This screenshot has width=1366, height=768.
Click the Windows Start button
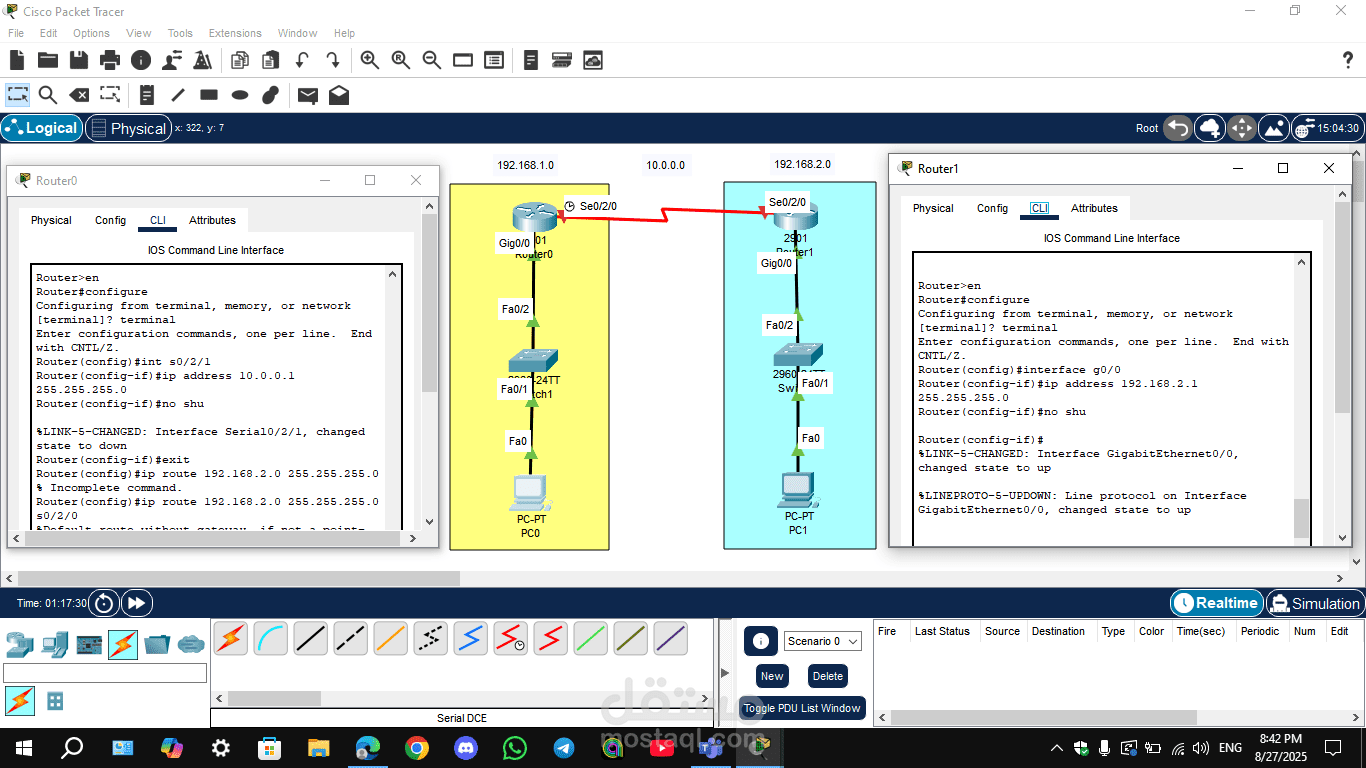24,747
